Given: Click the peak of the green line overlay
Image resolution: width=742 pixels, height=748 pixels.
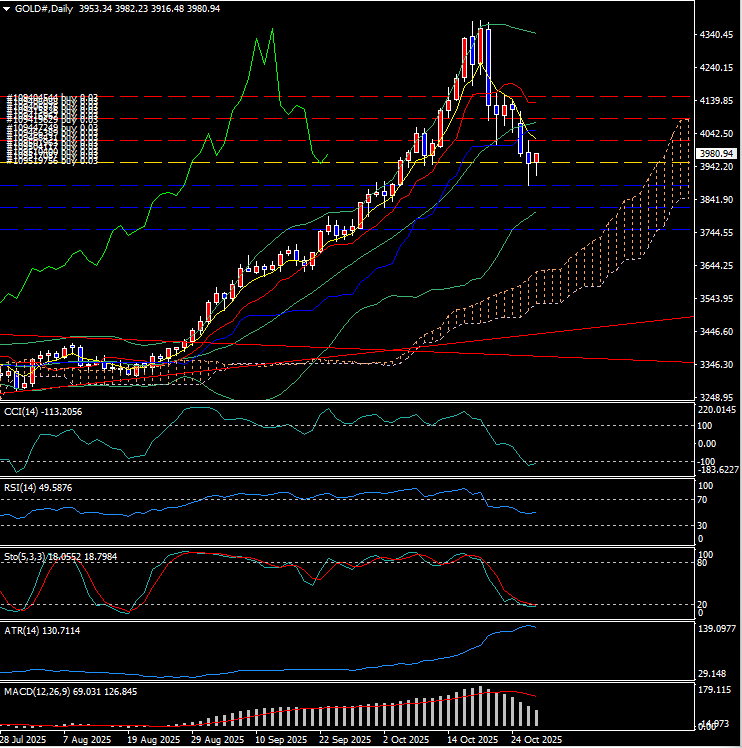Looking at the screenshot, I should tap(272, 31).
